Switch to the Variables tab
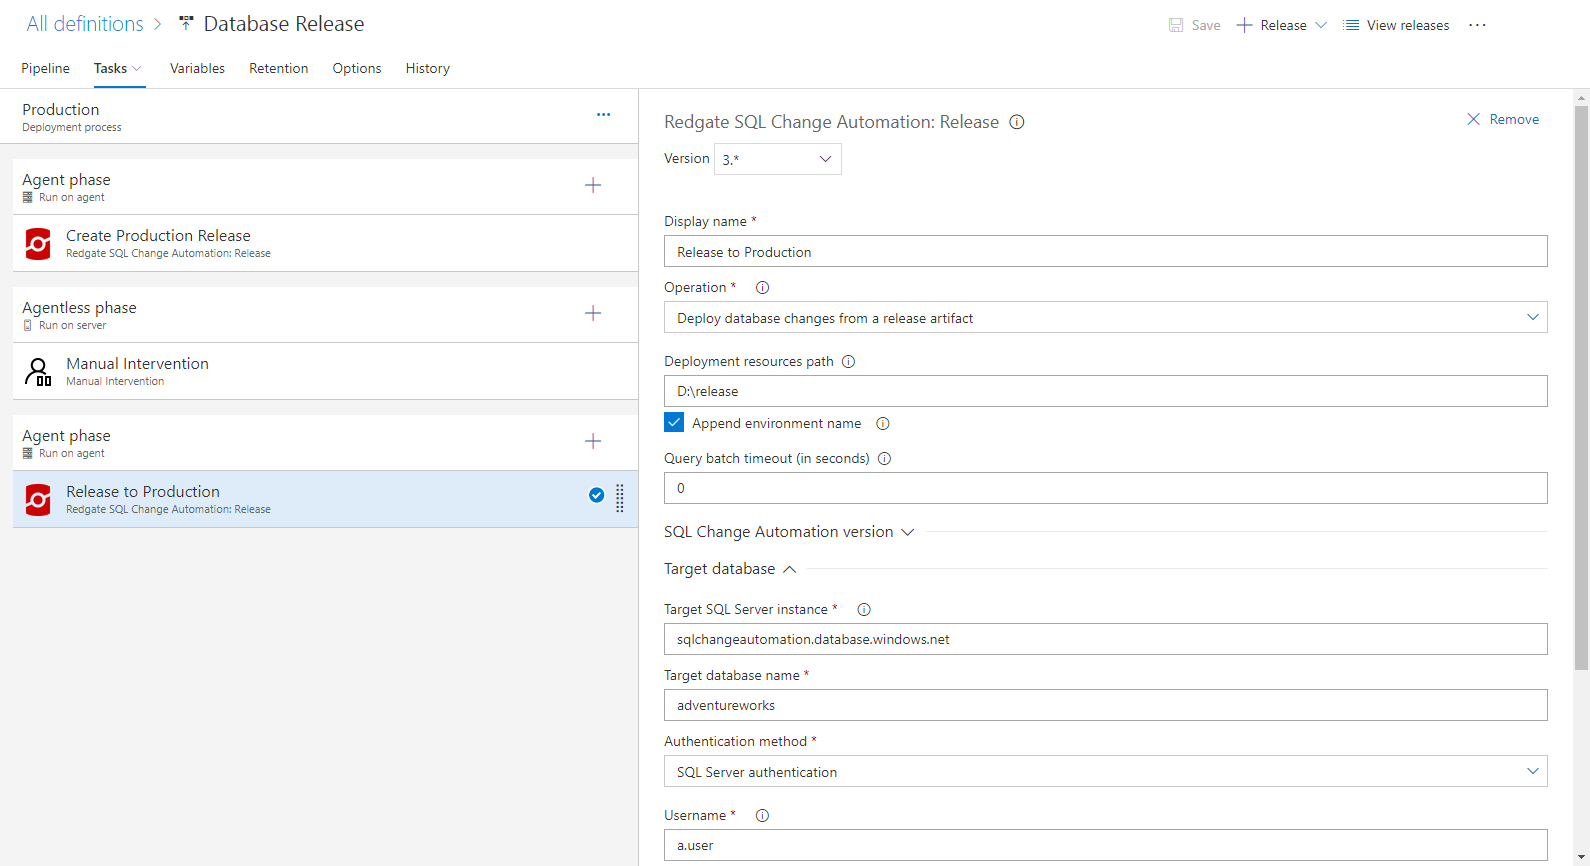 click(x=197, y=68)
